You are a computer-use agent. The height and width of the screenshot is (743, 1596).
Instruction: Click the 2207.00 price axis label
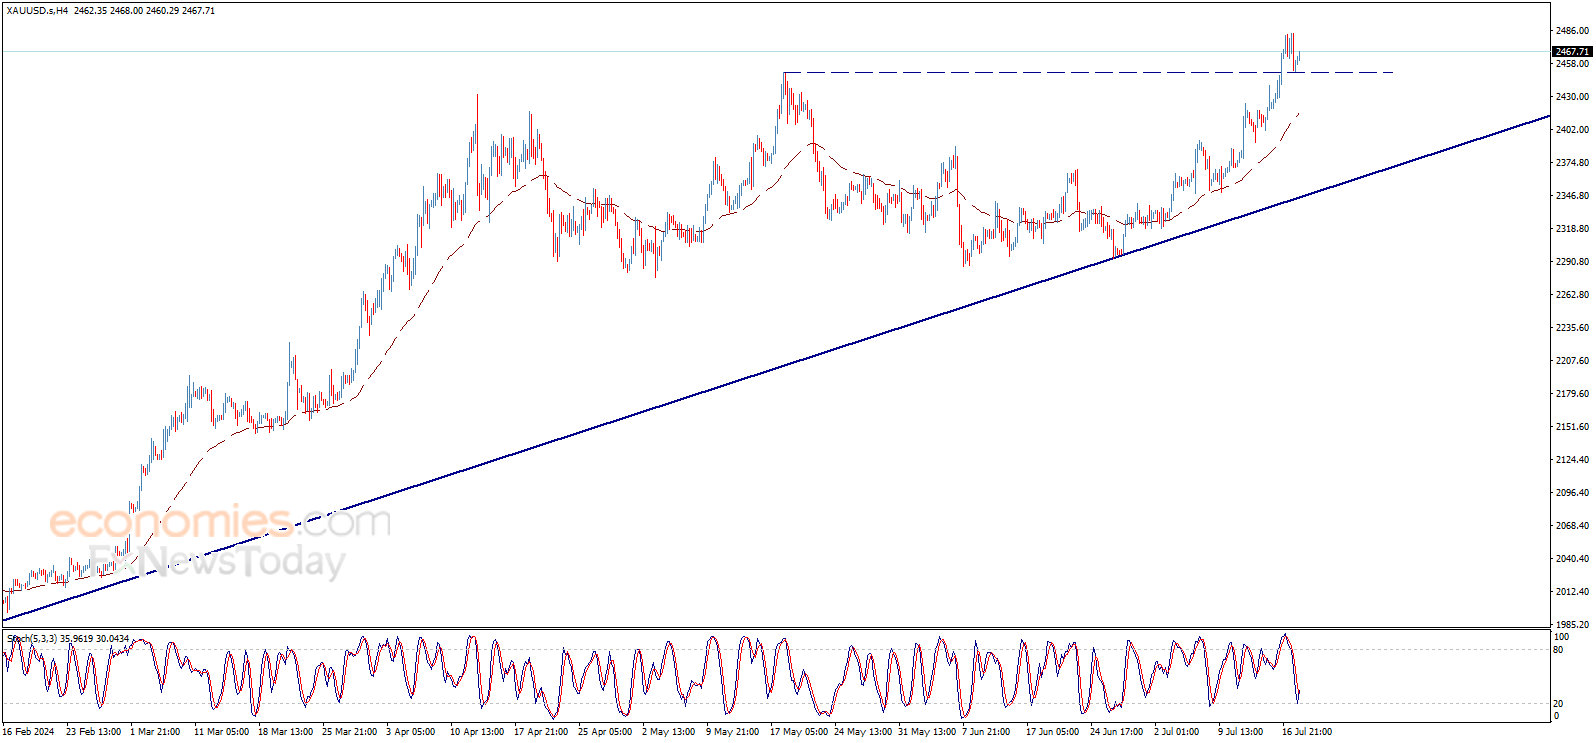pyautogui.click(x=1572, y=361)
